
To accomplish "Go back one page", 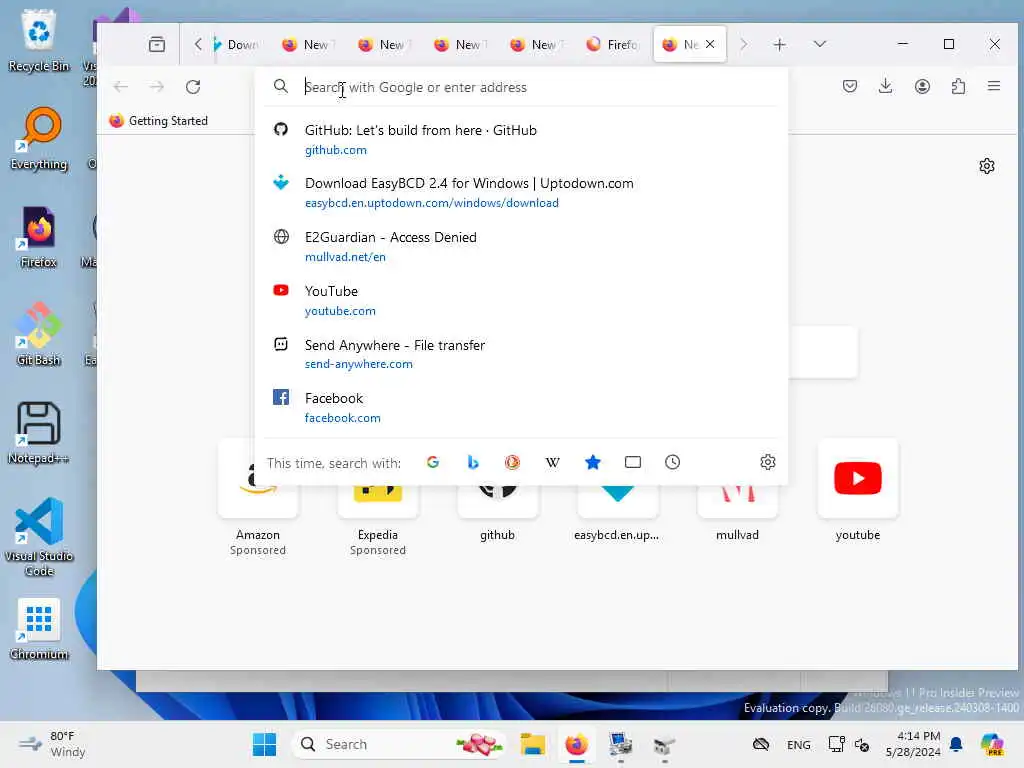I will (x=121, y=86).
